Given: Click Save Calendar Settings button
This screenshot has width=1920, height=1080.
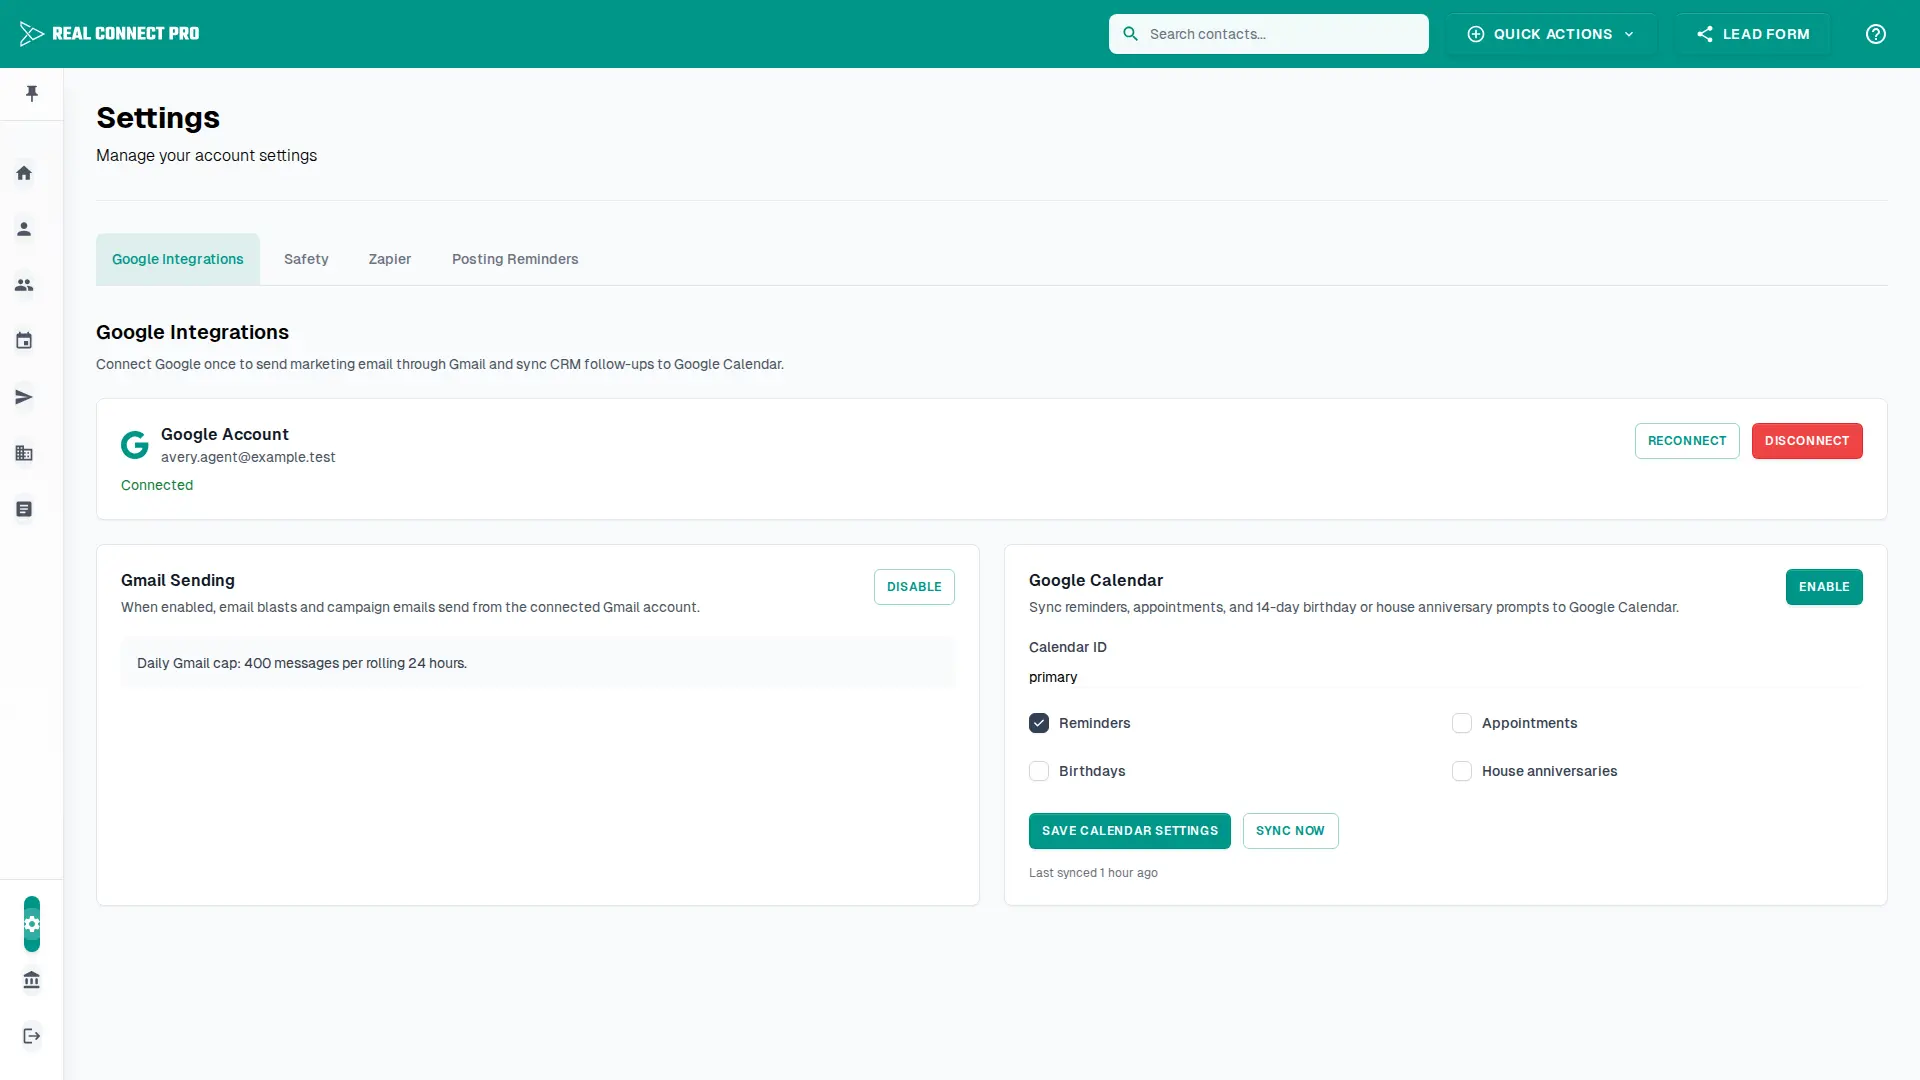Looking at the screenshot, I should (1130, 831).
